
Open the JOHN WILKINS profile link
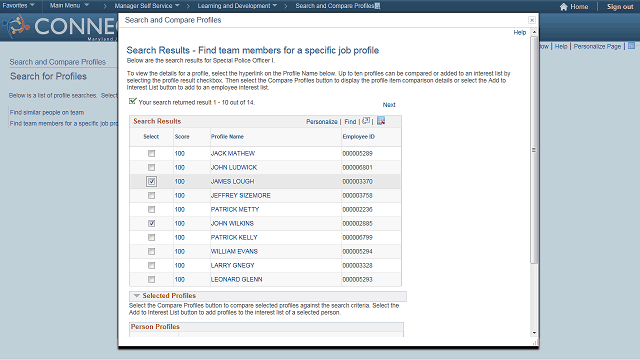[x=232, y=223]
